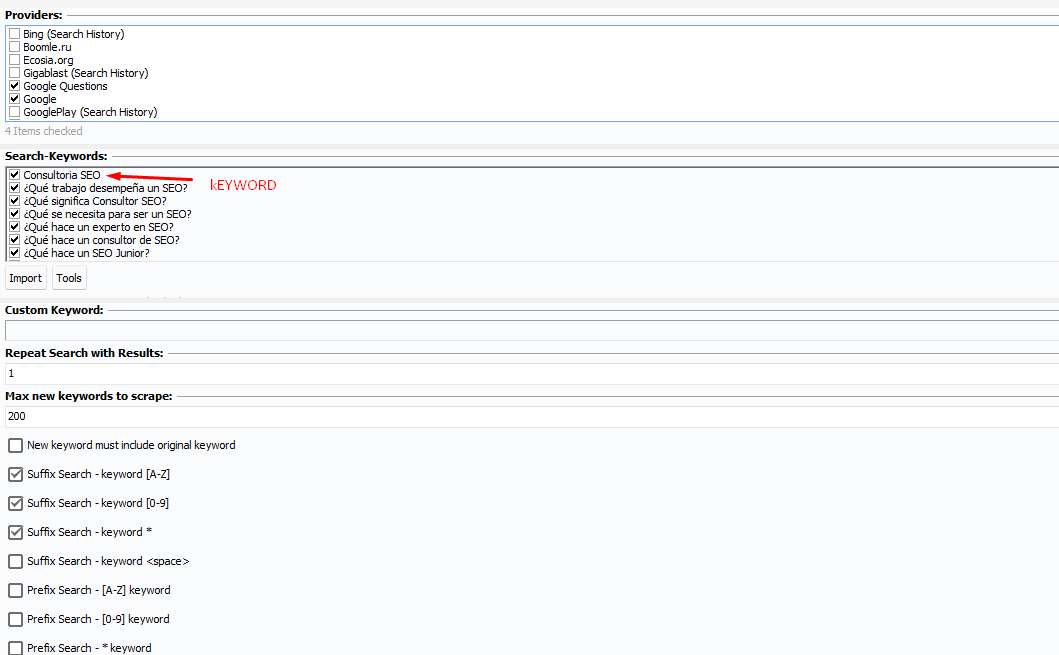Enable 'New keyword must include original keyword'

16,446
